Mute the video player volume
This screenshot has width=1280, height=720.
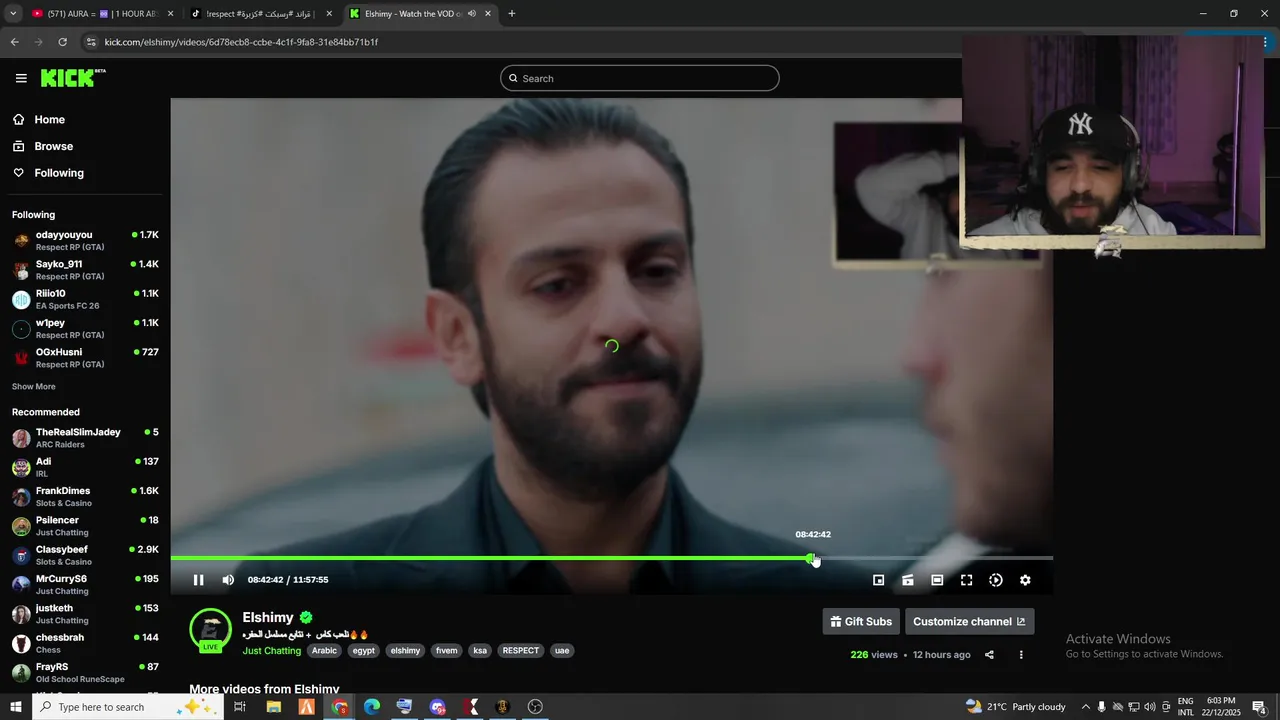[228, 580]
